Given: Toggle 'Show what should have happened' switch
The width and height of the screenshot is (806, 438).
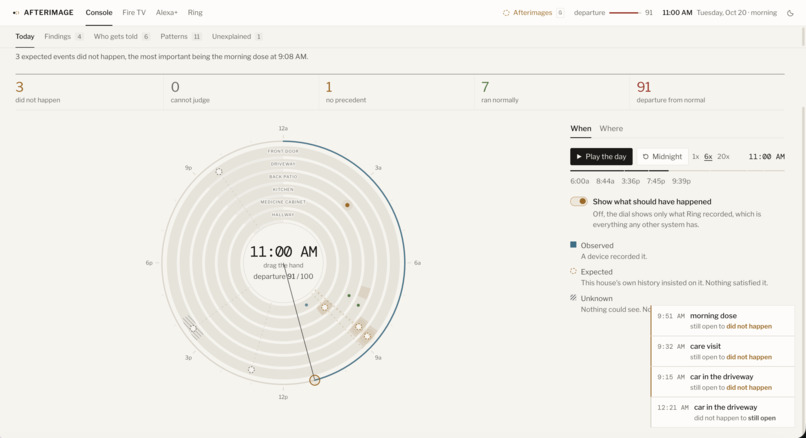Looking at the screenshot, I should click(578, 202).
